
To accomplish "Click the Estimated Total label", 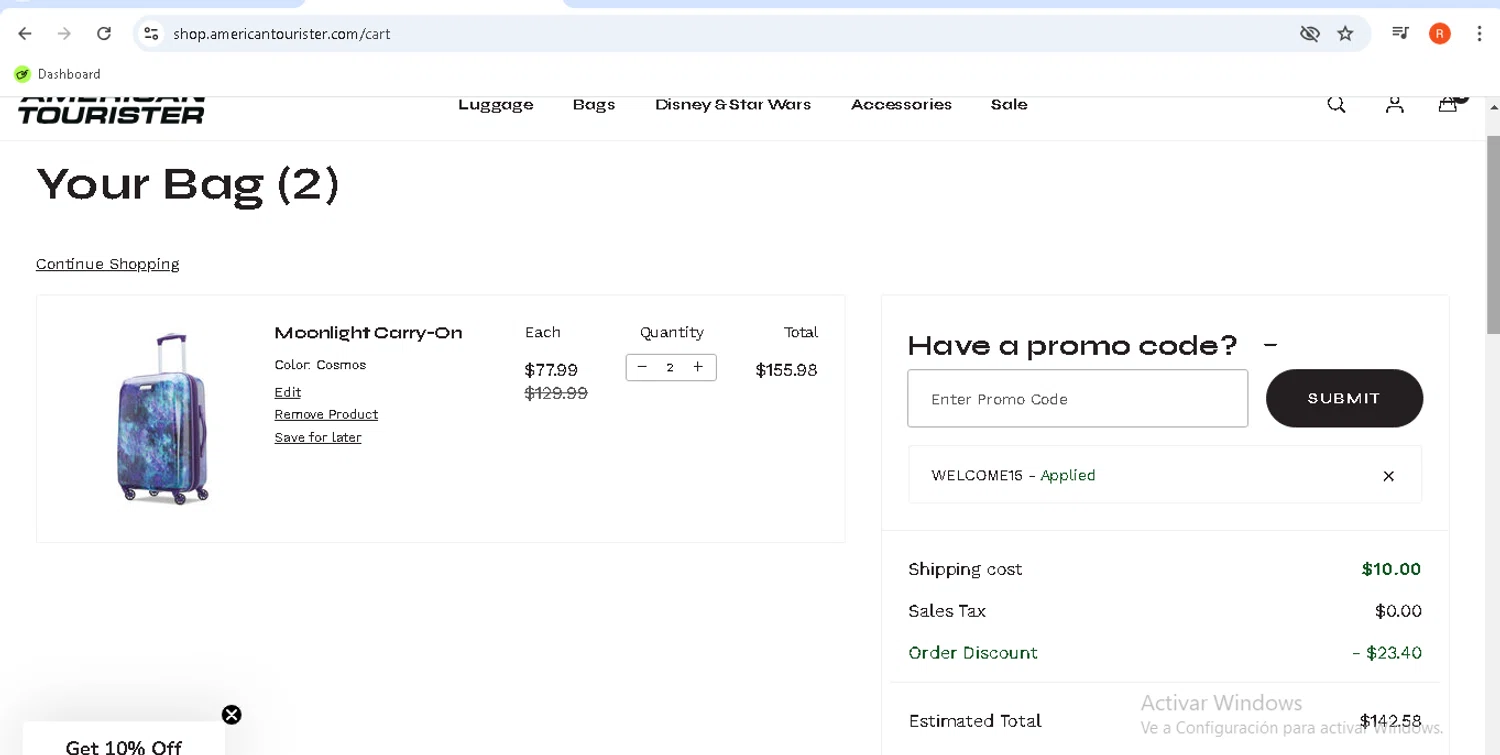I will 975,721.
